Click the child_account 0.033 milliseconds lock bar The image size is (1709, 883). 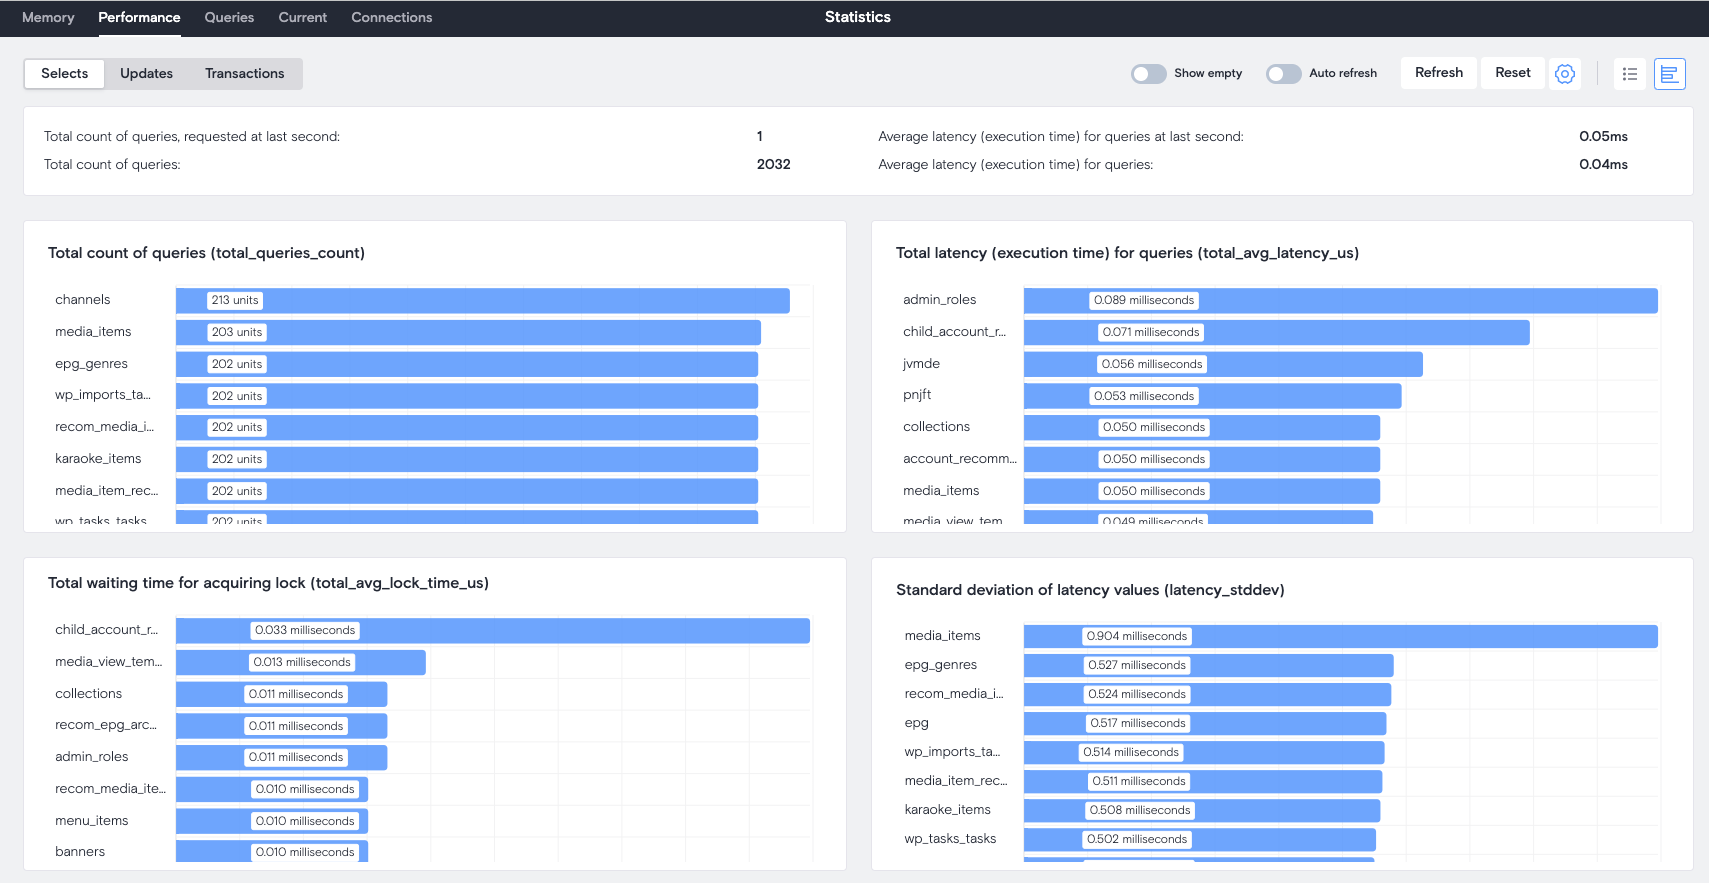492,631
